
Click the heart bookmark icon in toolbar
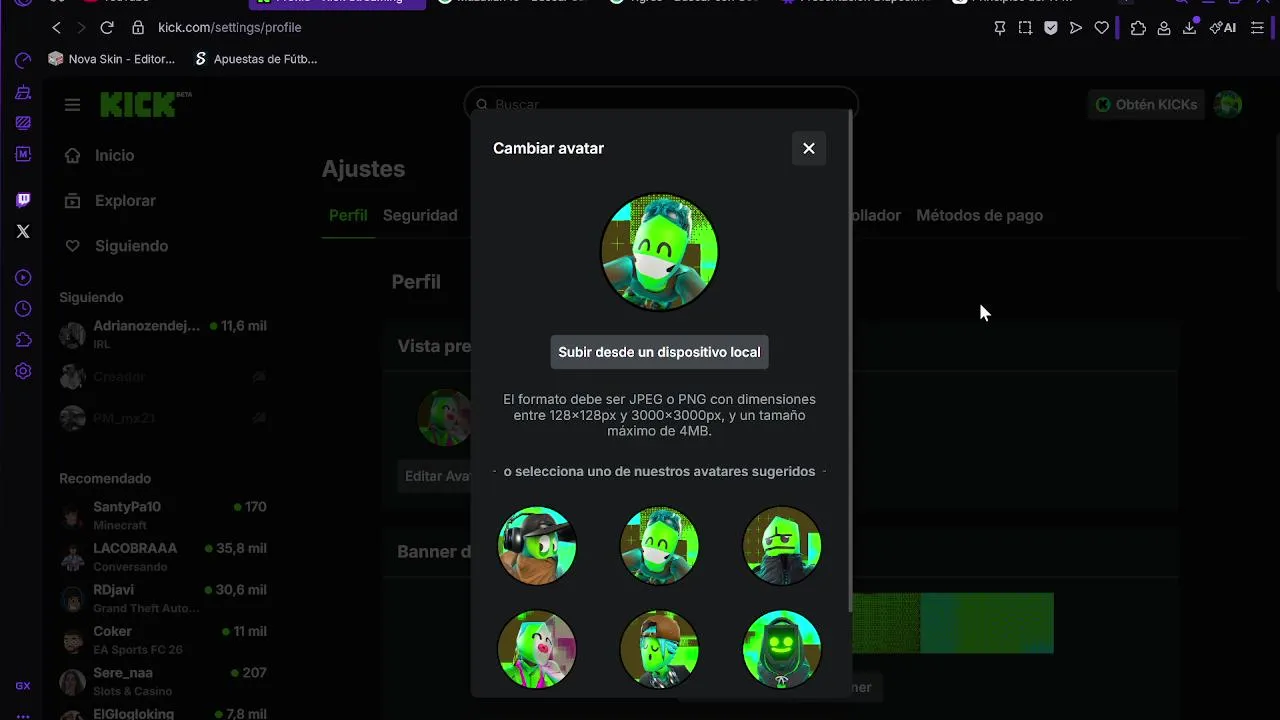click(1102, 28)
